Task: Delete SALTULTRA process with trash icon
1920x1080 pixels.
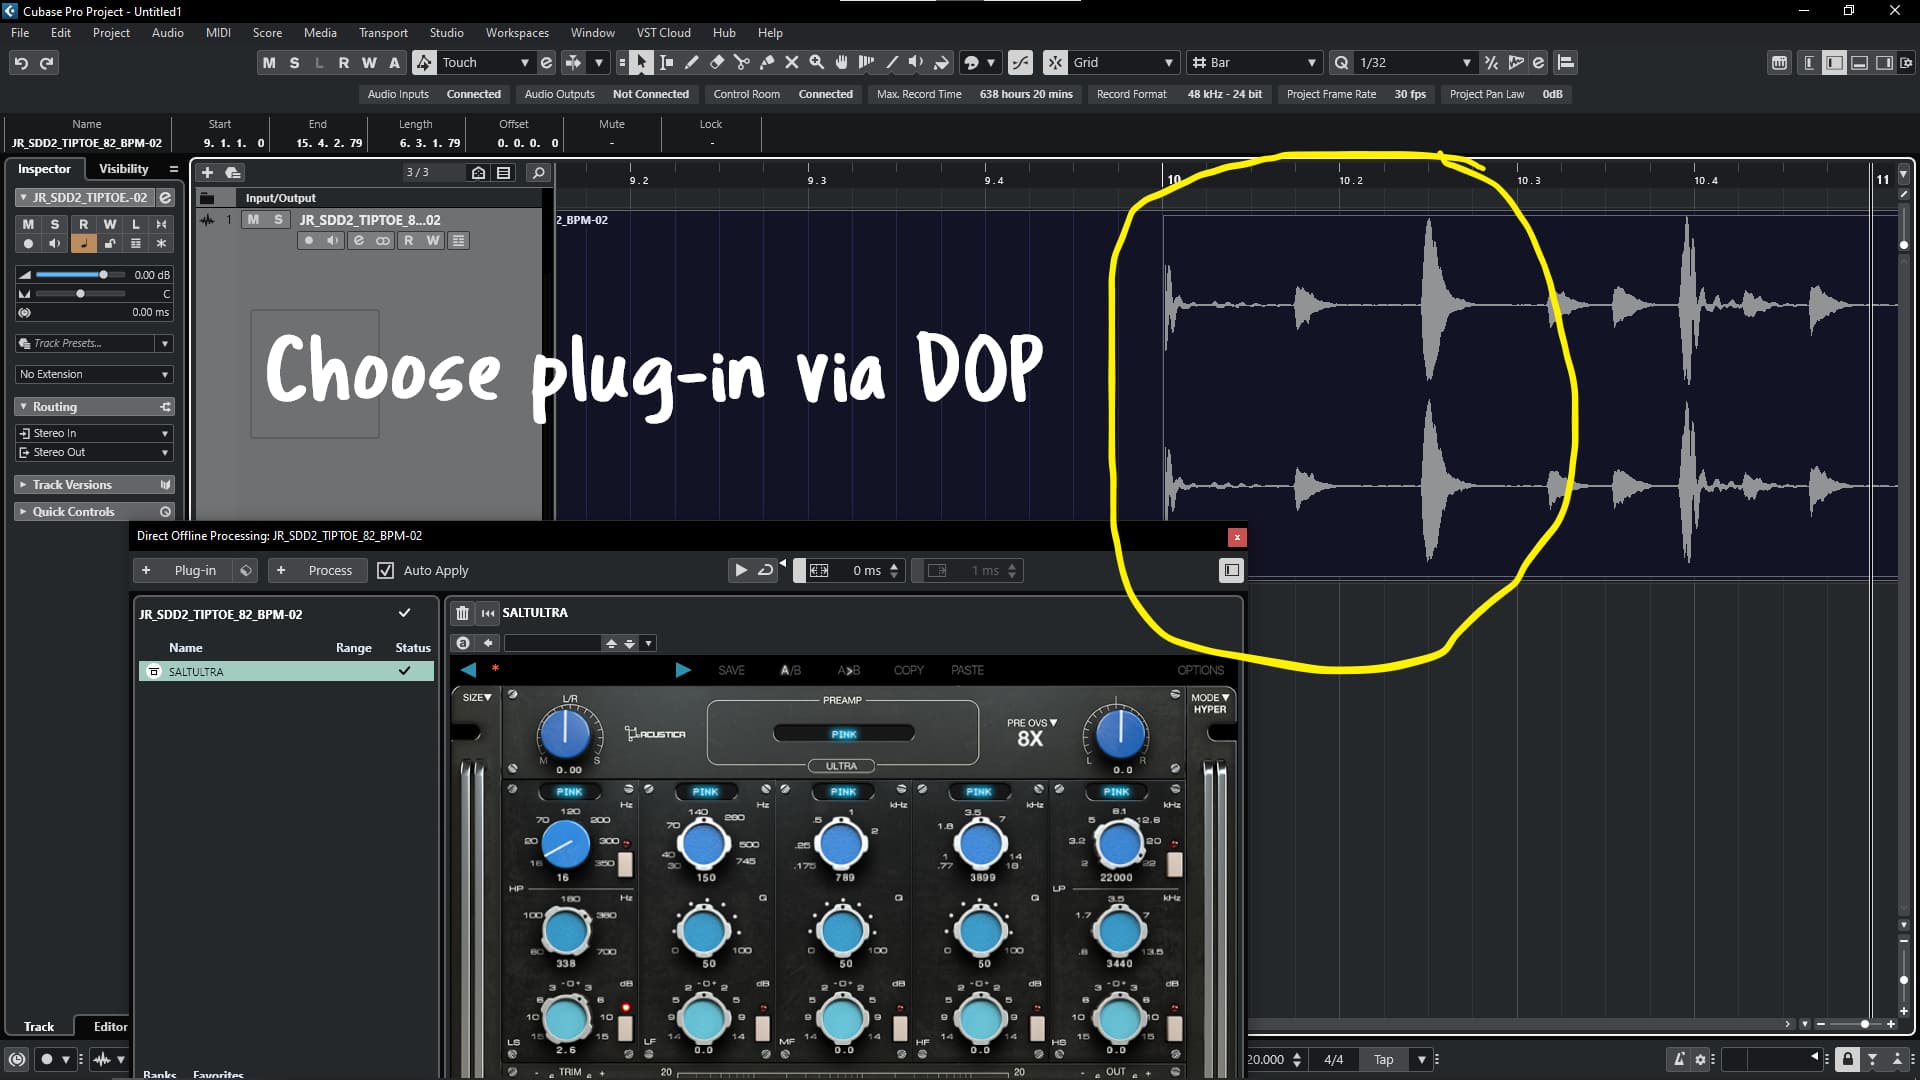Action: (462, 613)
